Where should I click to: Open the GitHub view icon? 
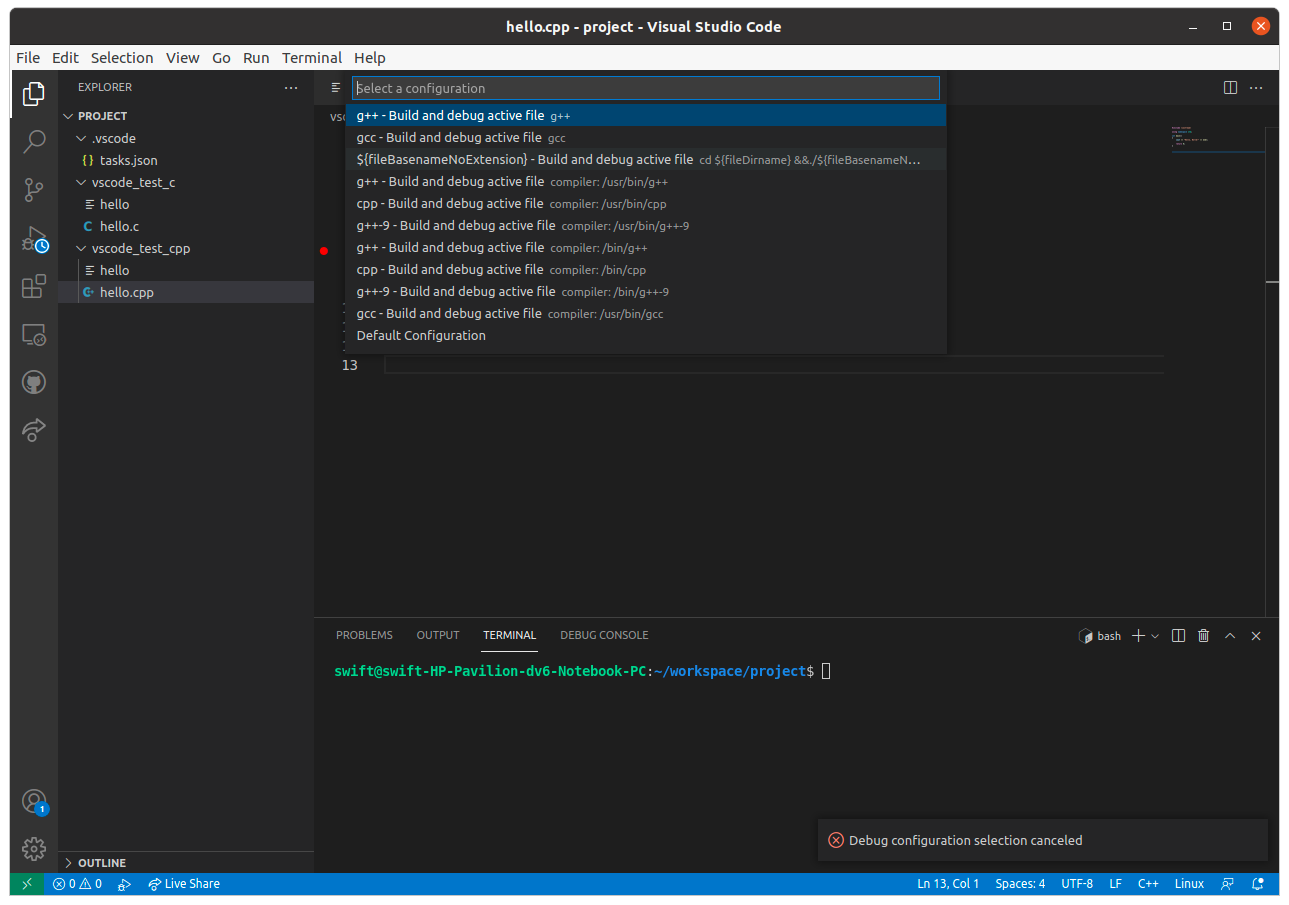pyautogui.click(x=34, y=382)
